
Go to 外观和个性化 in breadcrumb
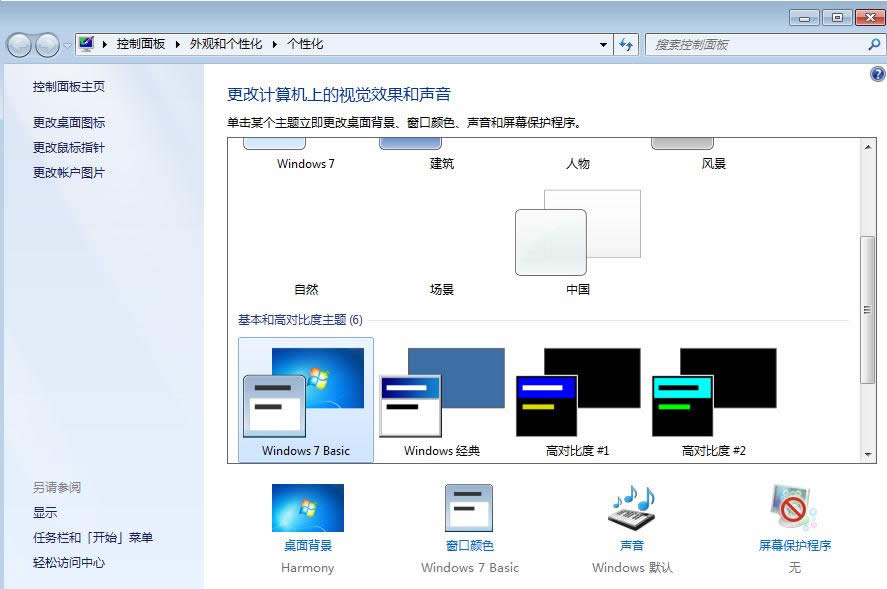226,45
